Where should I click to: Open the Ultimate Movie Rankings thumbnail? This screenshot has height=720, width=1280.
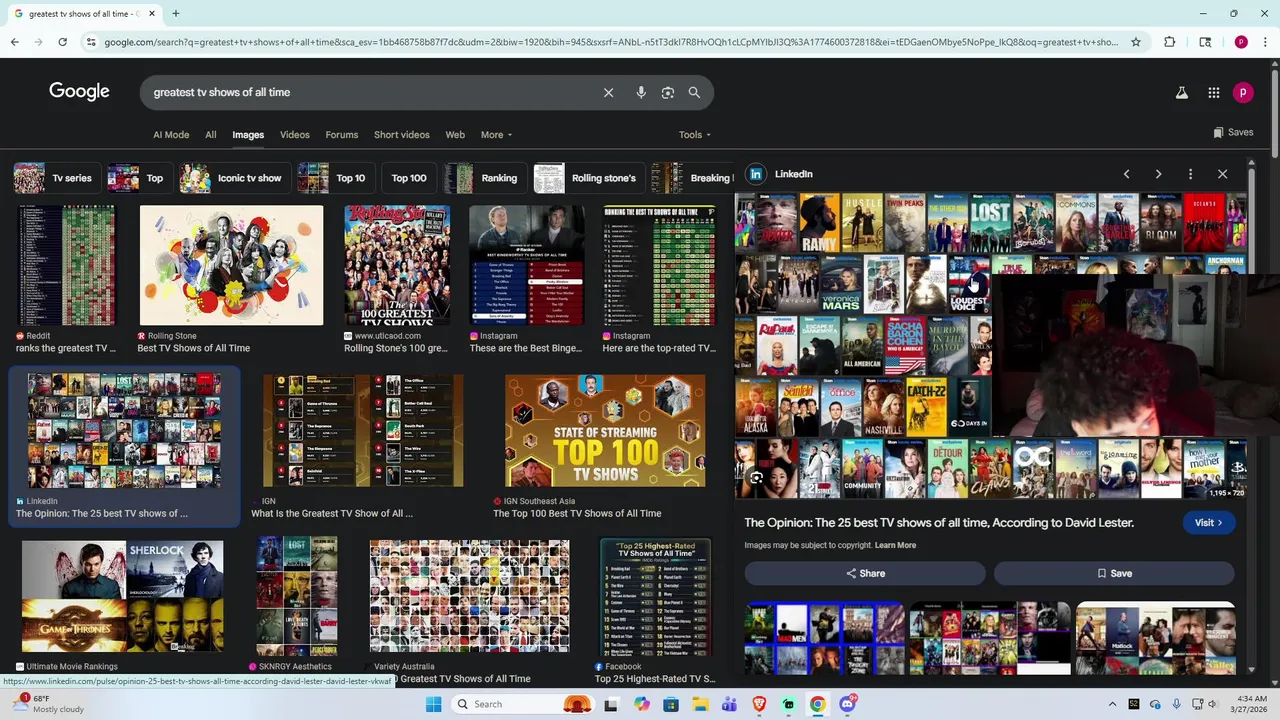point(122,596)
